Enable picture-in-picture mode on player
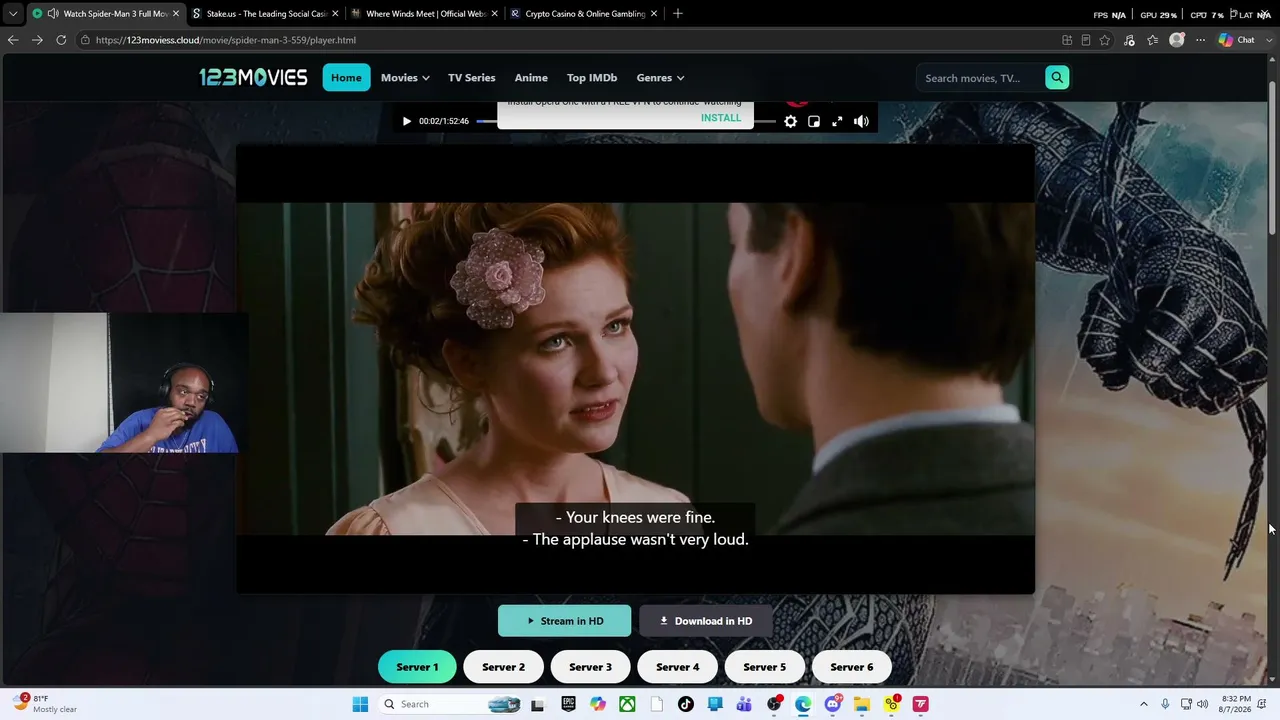 [814, 121]
